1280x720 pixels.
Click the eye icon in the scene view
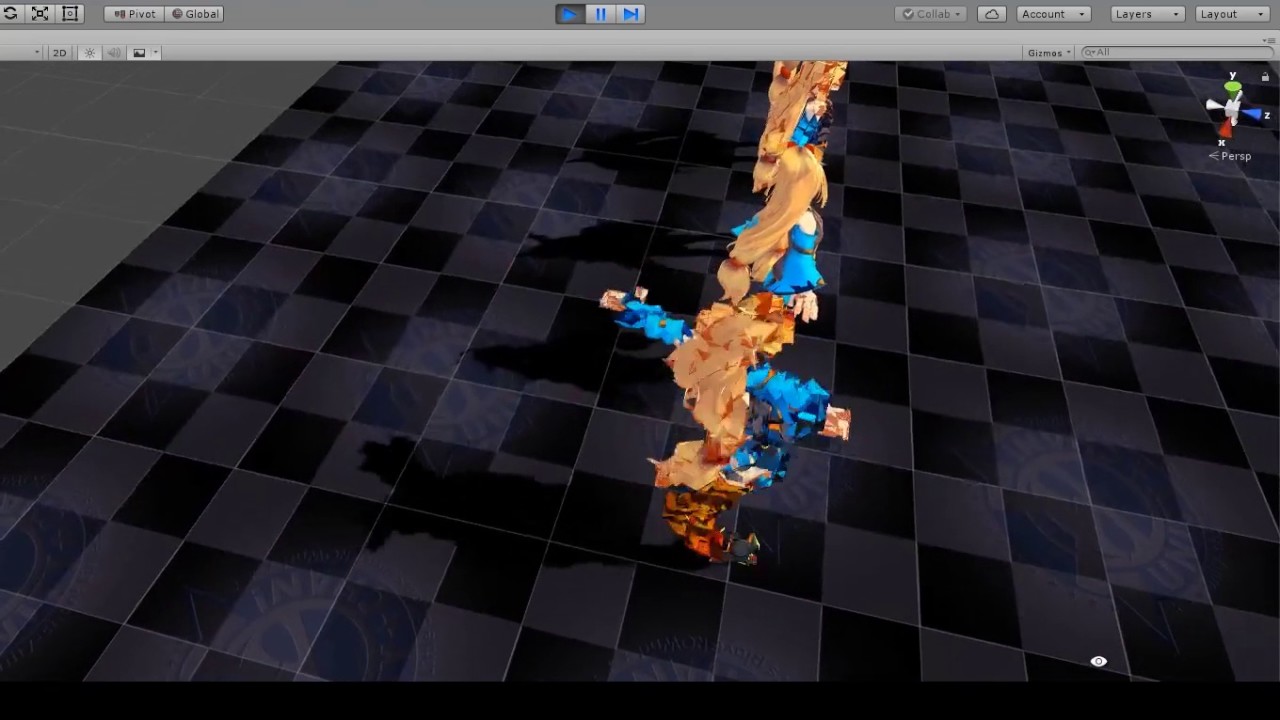click(x=1098, y=661)
